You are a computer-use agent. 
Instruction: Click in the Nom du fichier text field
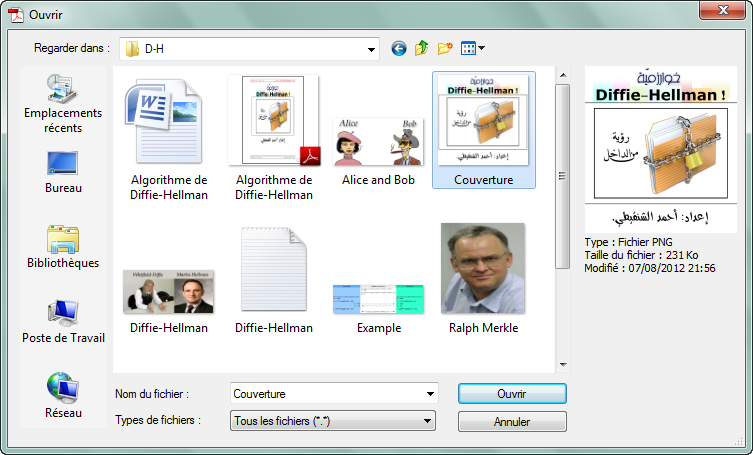[x=327, y=394]
